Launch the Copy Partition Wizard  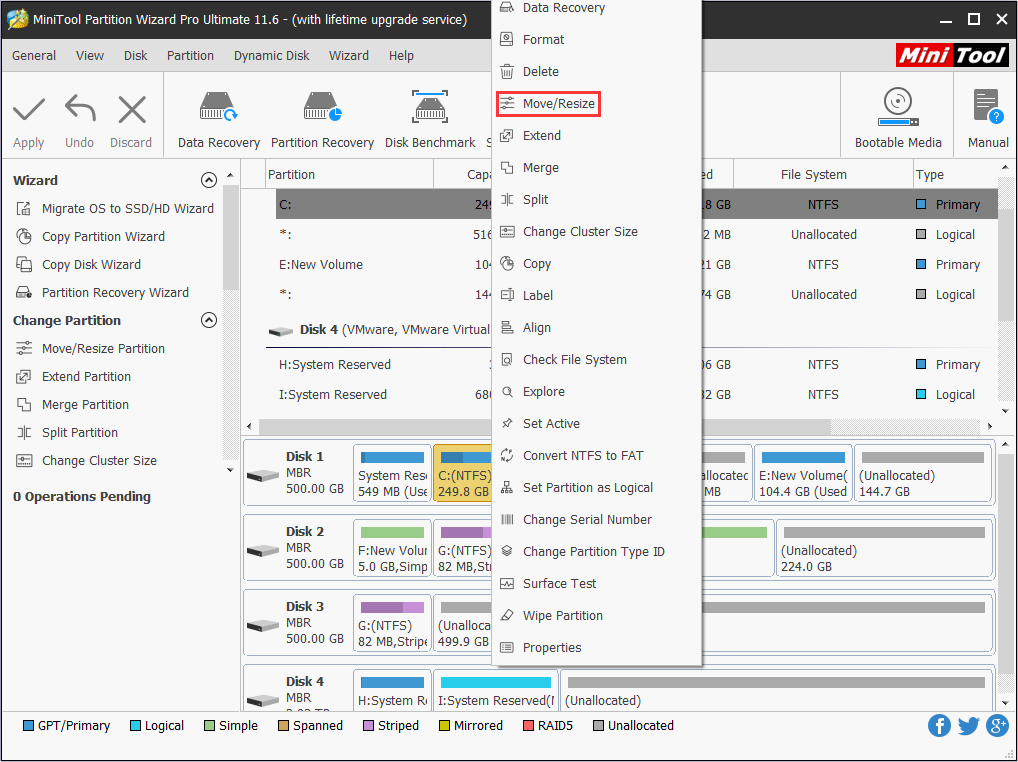90,236
